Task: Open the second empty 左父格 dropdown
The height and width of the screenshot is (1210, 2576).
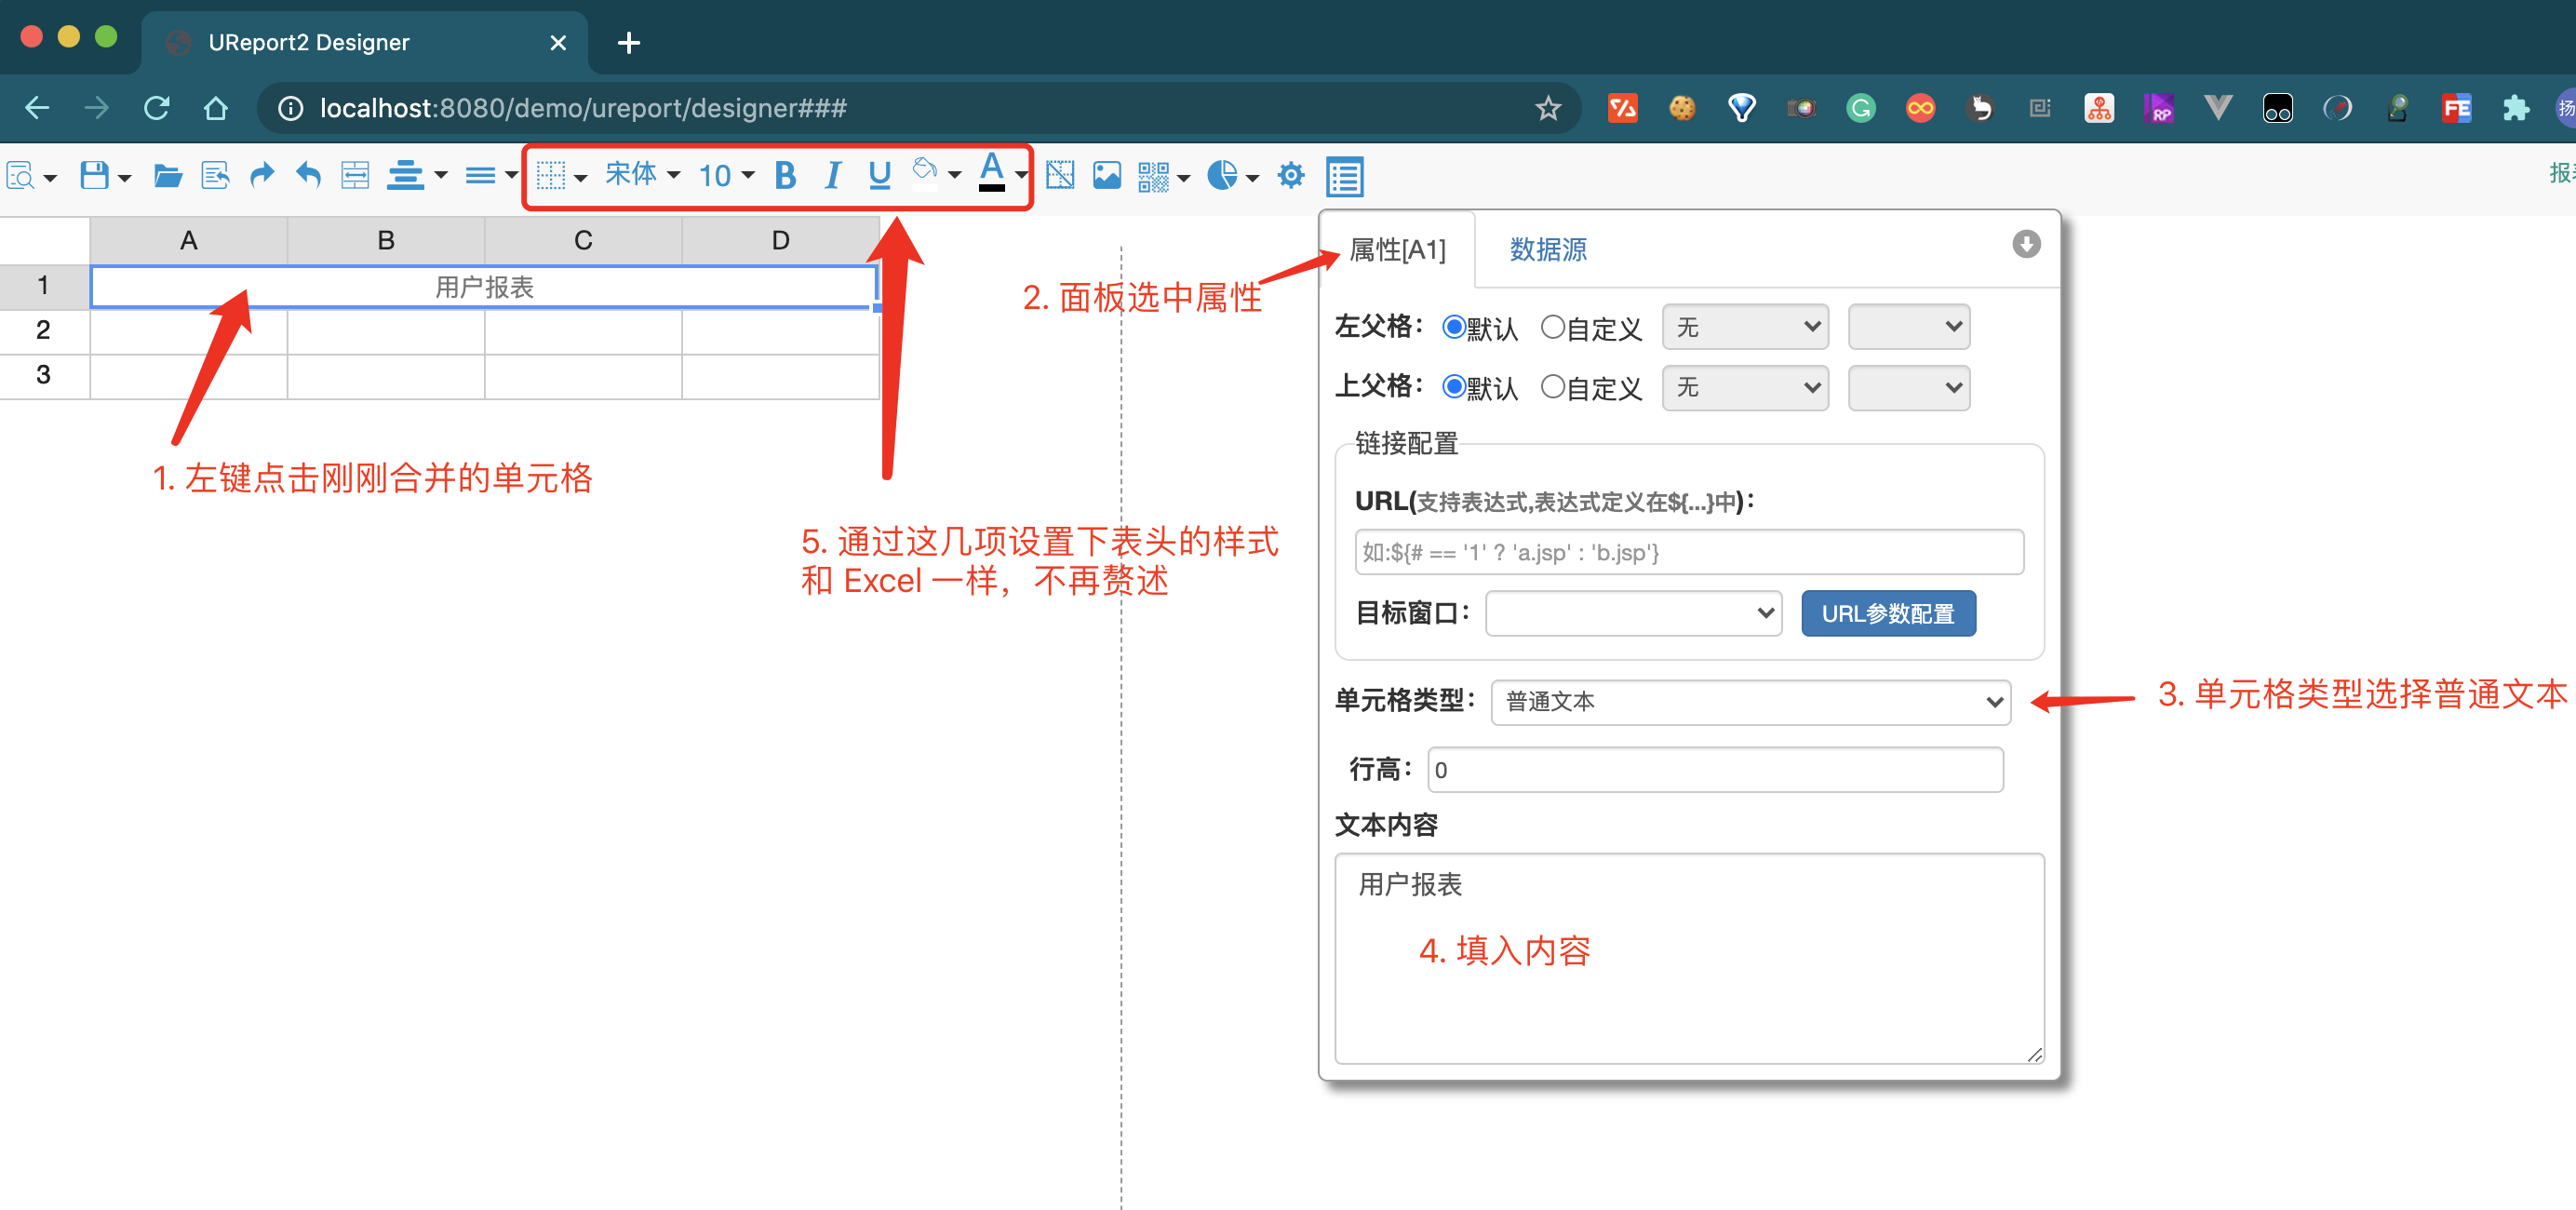Action: 1909,327
